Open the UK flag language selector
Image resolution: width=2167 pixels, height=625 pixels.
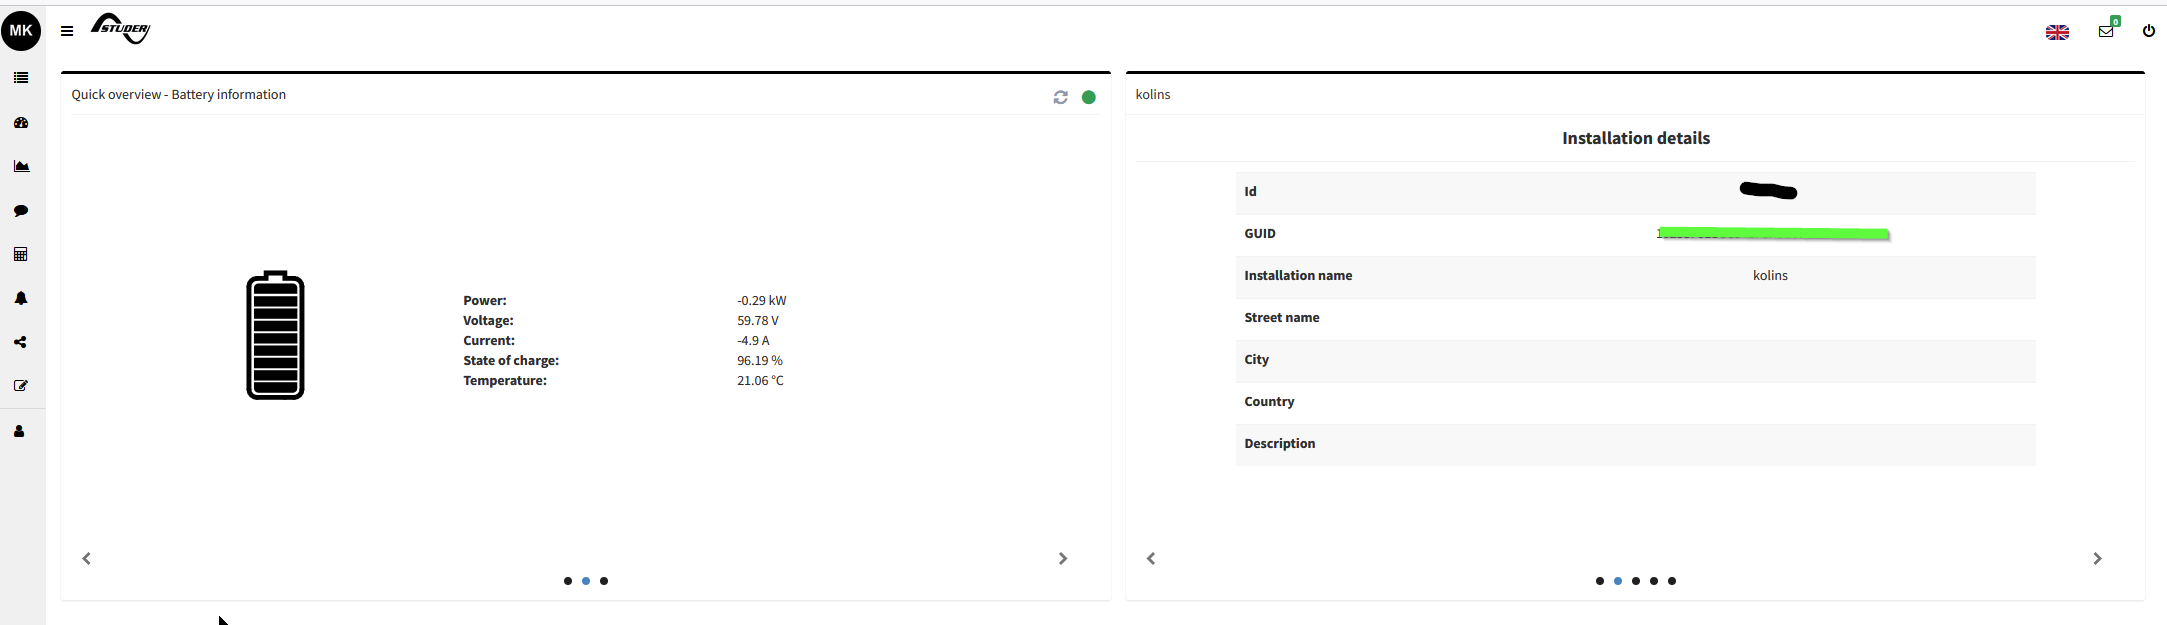tap(2057, 32)
